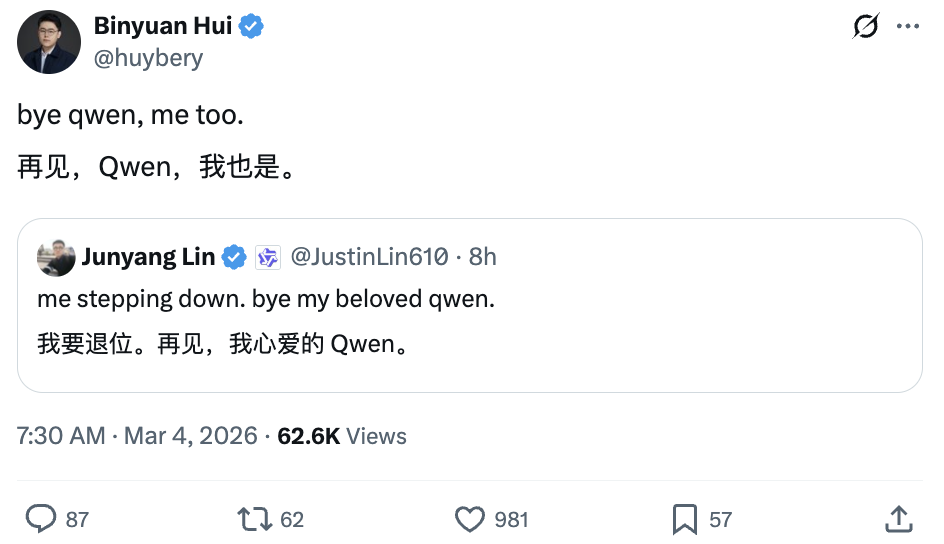
Task: Click the purple affiliation badge icon
Action: click(x=268, y=257)
